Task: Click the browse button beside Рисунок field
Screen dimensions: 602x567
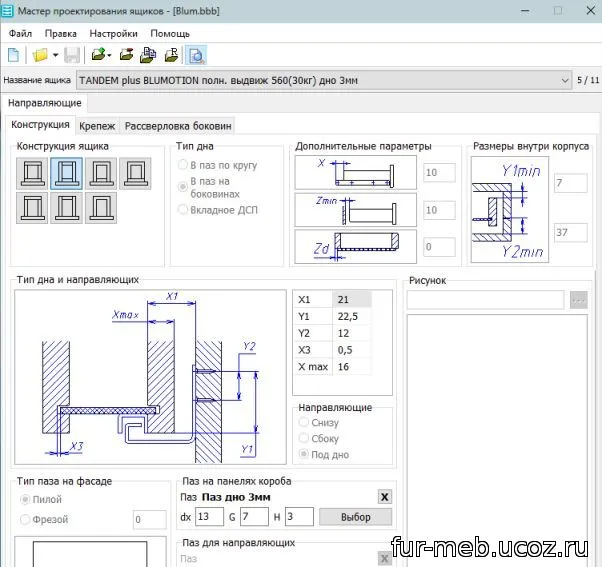Action: (x=579, y=300)
